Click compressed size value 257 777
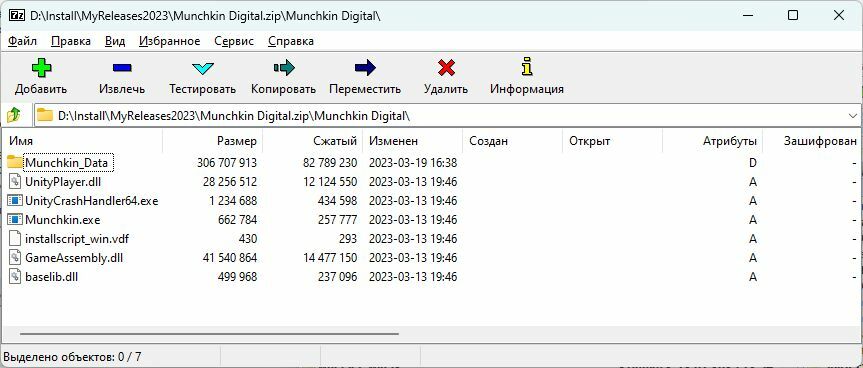The width and height of the screenshot is (863, 368). point(337,220)
